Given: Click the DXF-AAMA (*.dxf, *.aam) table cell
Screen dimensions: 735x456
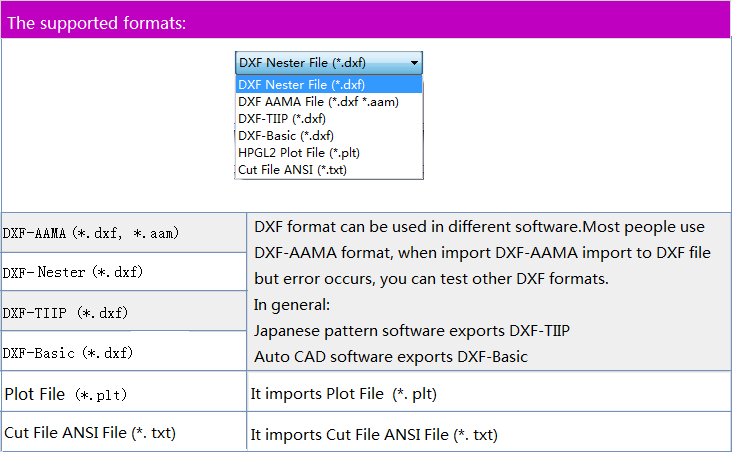Looking at the screenshot, I should tap(92, 233).
